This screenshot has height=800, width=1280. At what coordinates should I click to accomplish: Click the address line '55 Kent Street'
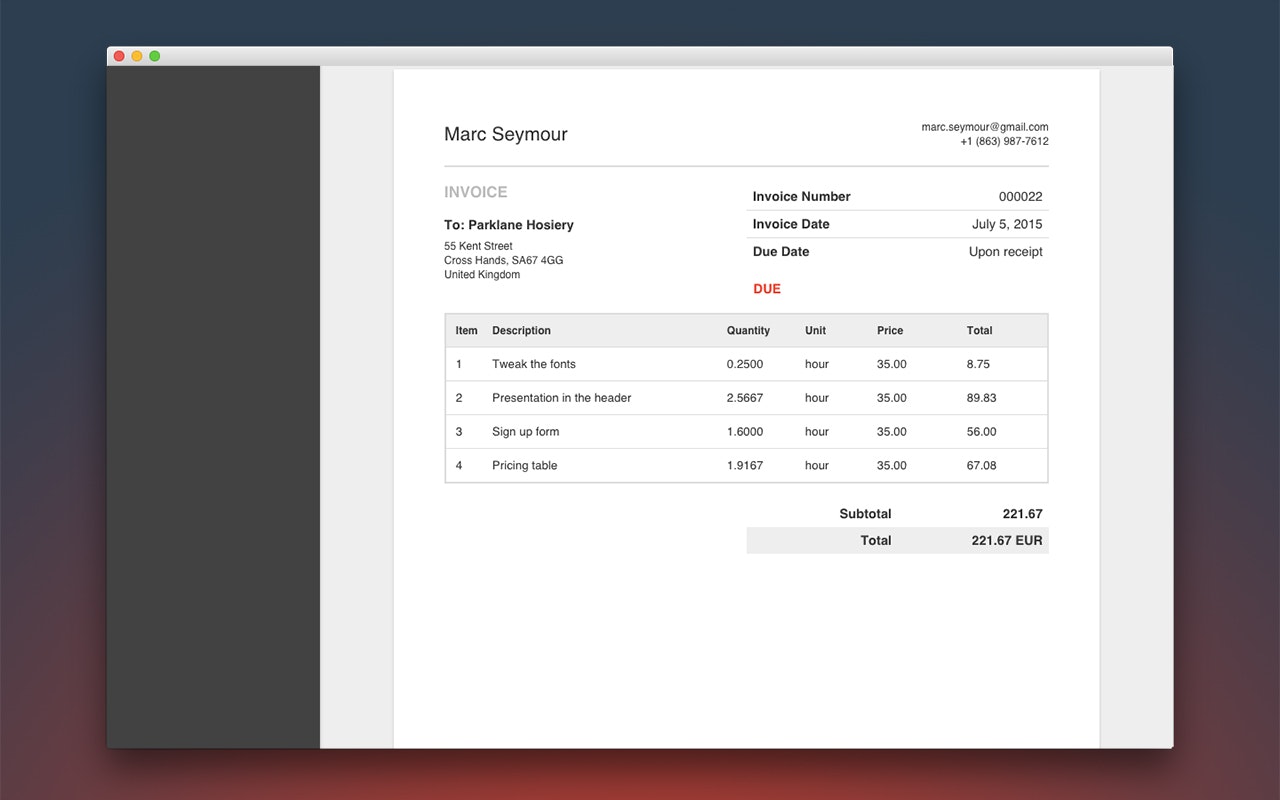tap(478, 246)
